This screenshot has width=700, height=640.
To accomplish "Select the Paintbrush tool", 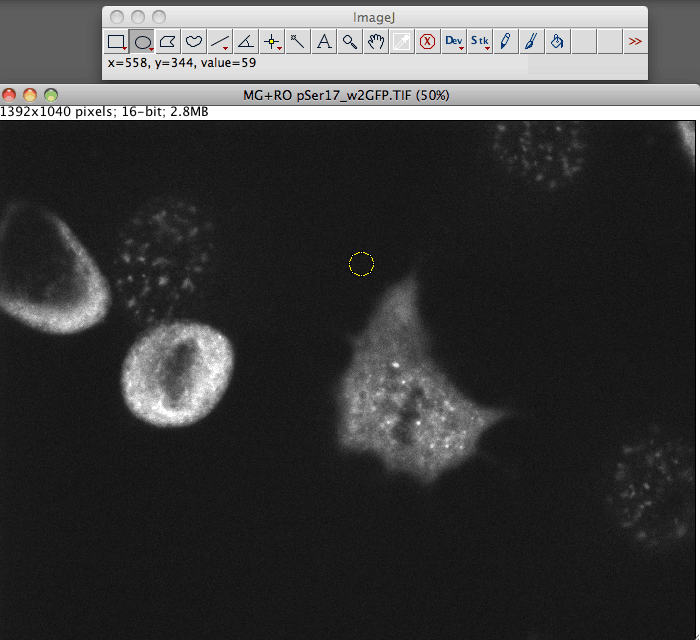I will coord(532,41).
